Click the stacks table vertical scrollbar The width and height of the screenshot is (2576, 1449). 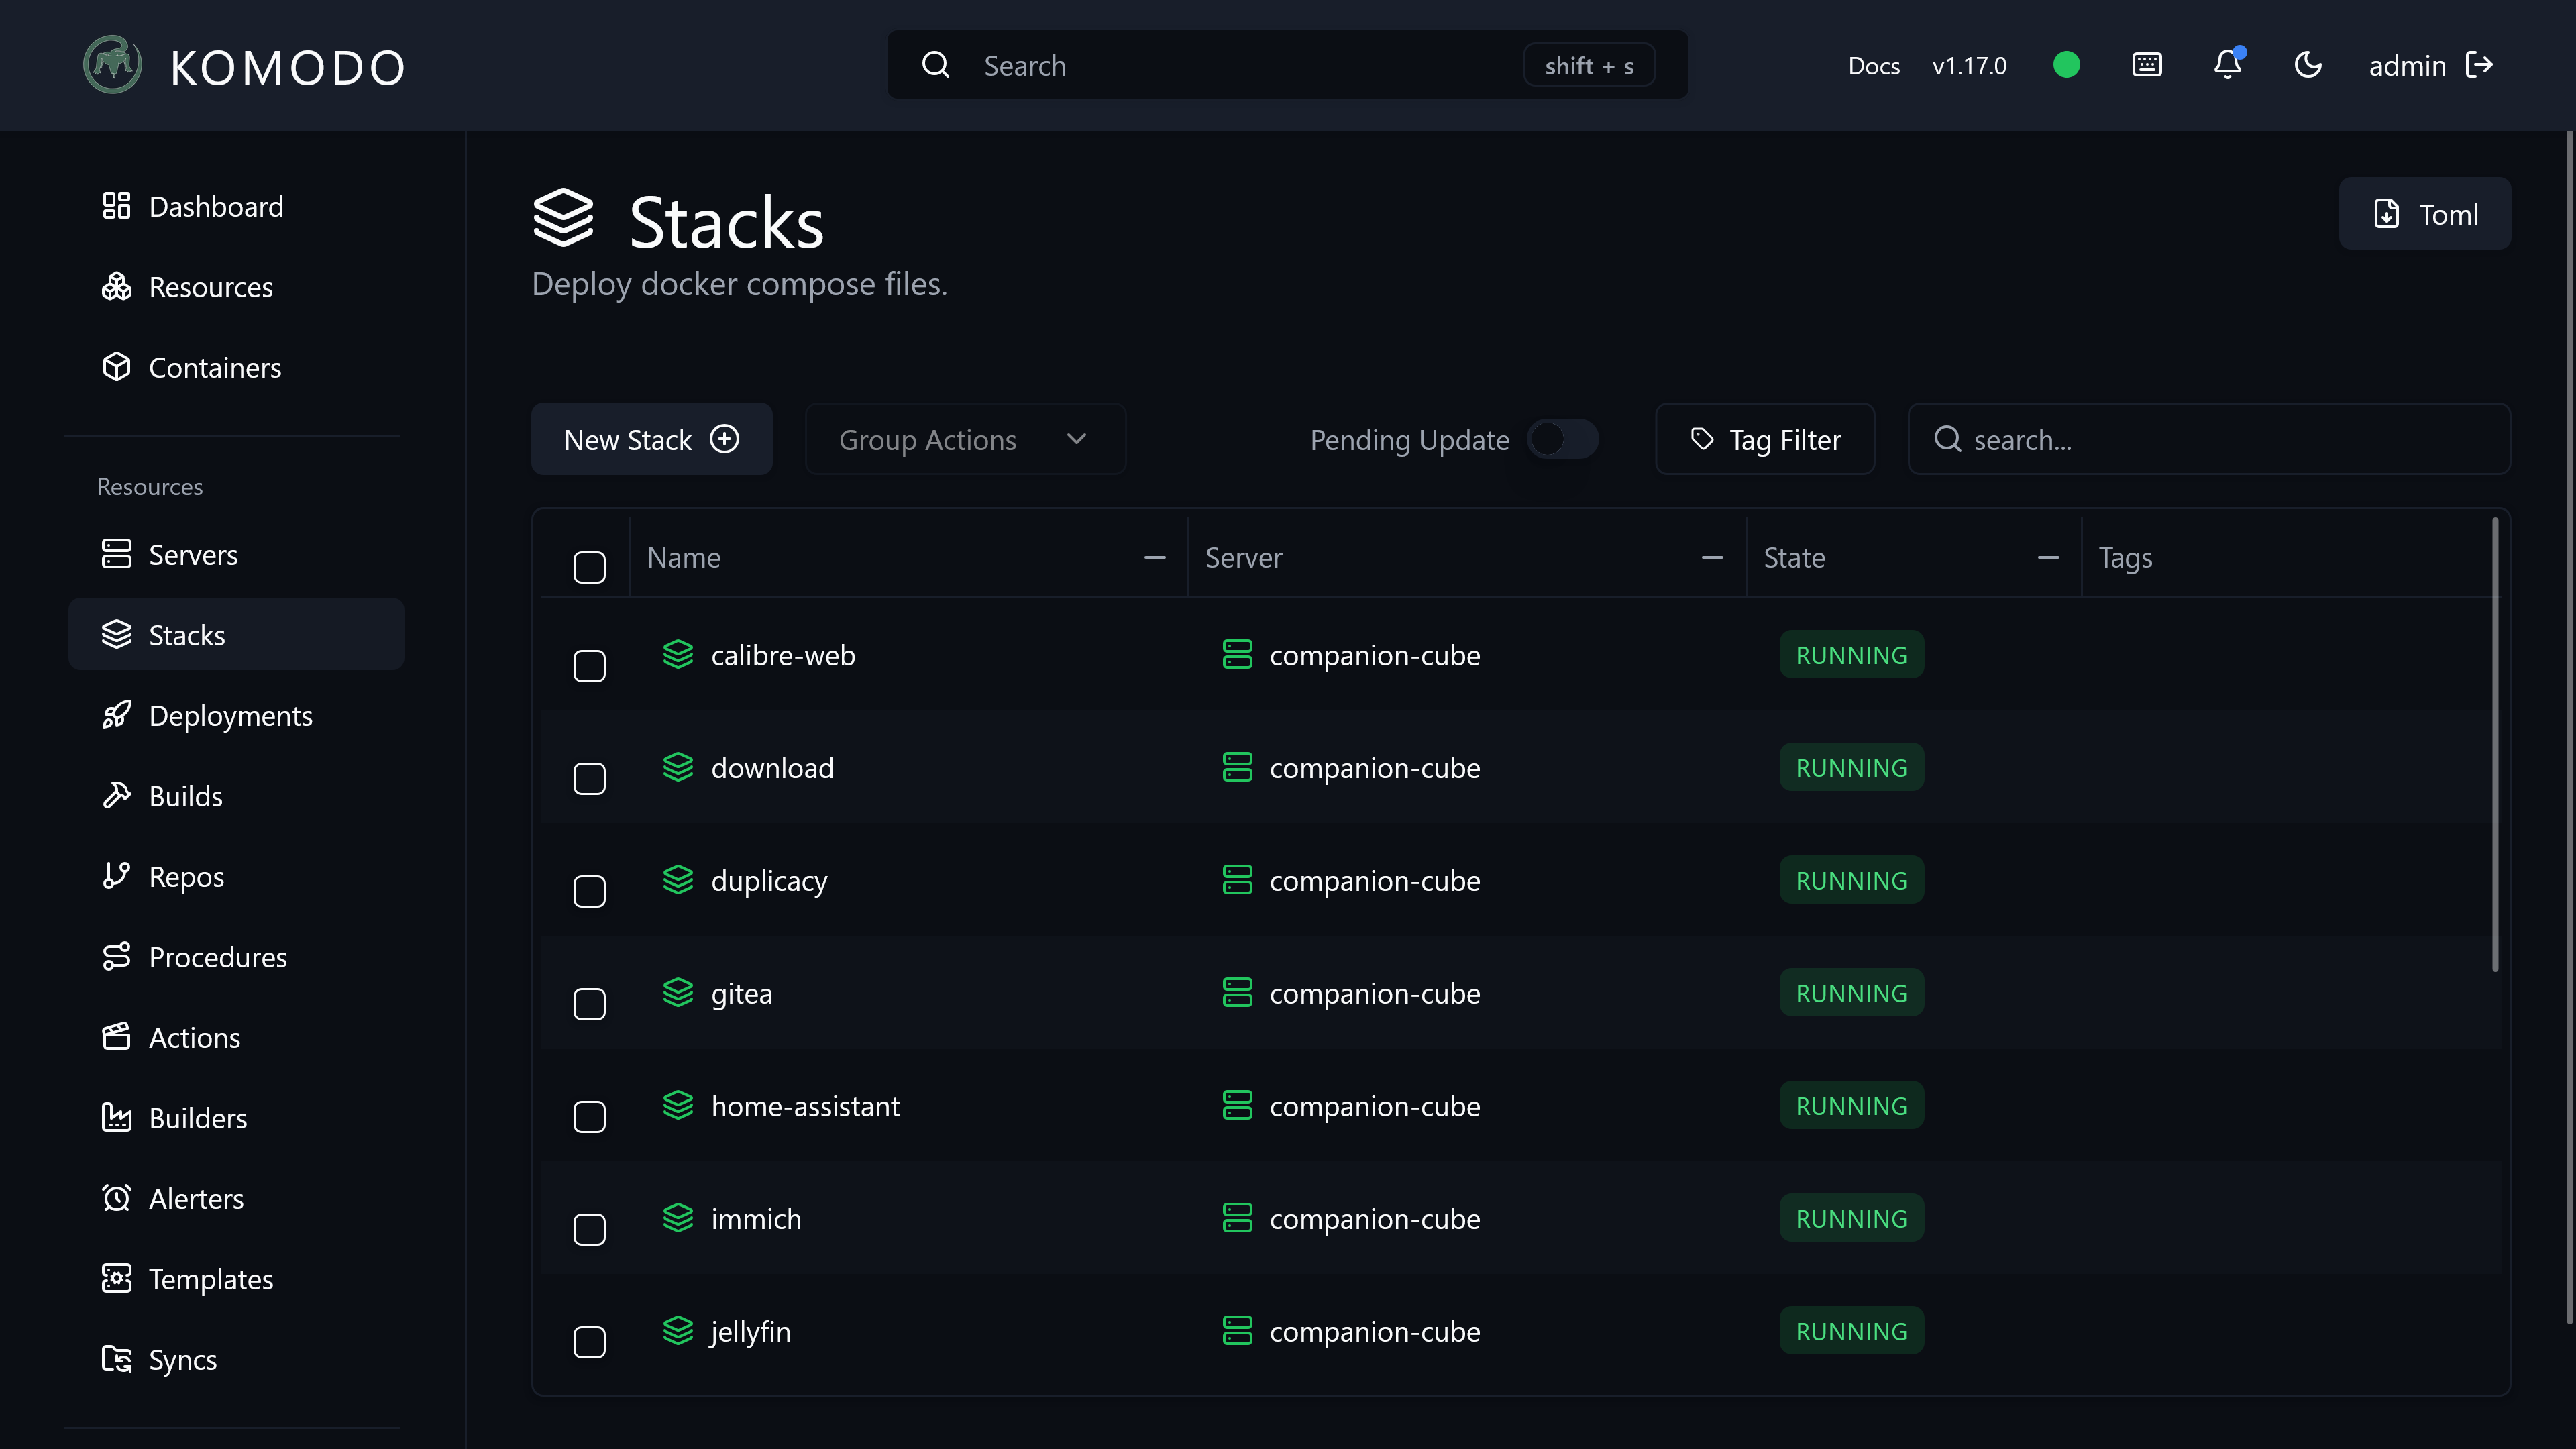coord(2495,744)
